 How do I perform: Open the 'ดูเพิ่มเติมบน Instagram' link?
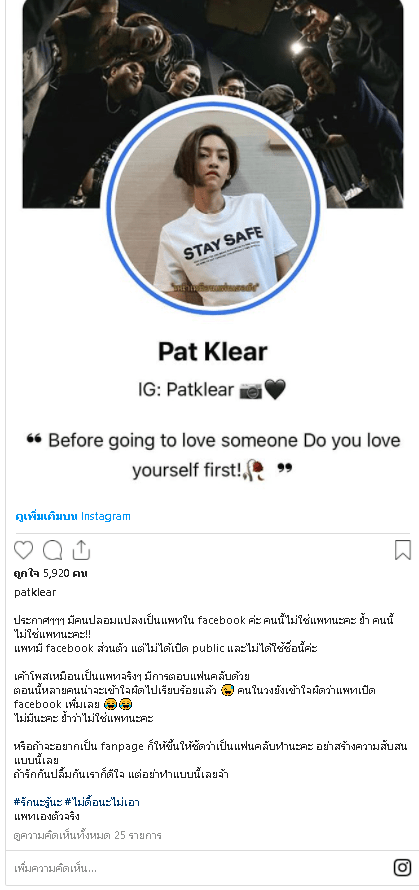(x=73, y=516)
